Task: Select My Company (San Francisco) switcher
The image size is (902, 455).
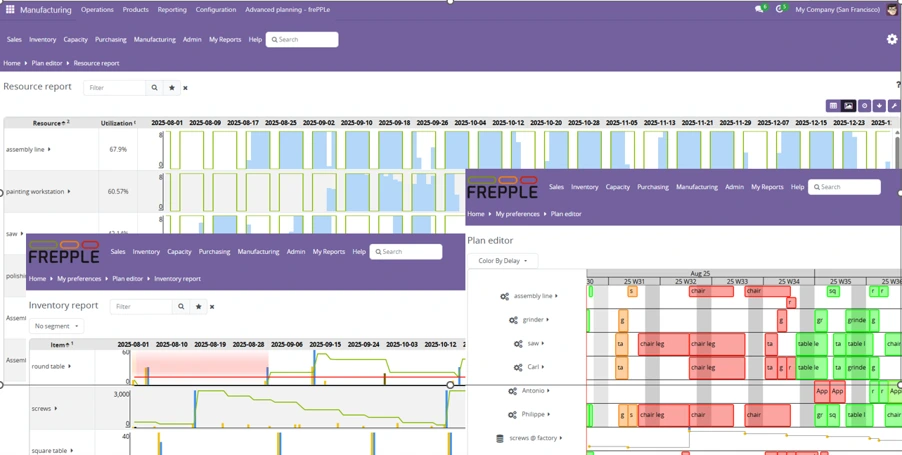Action: click(837, 10)
